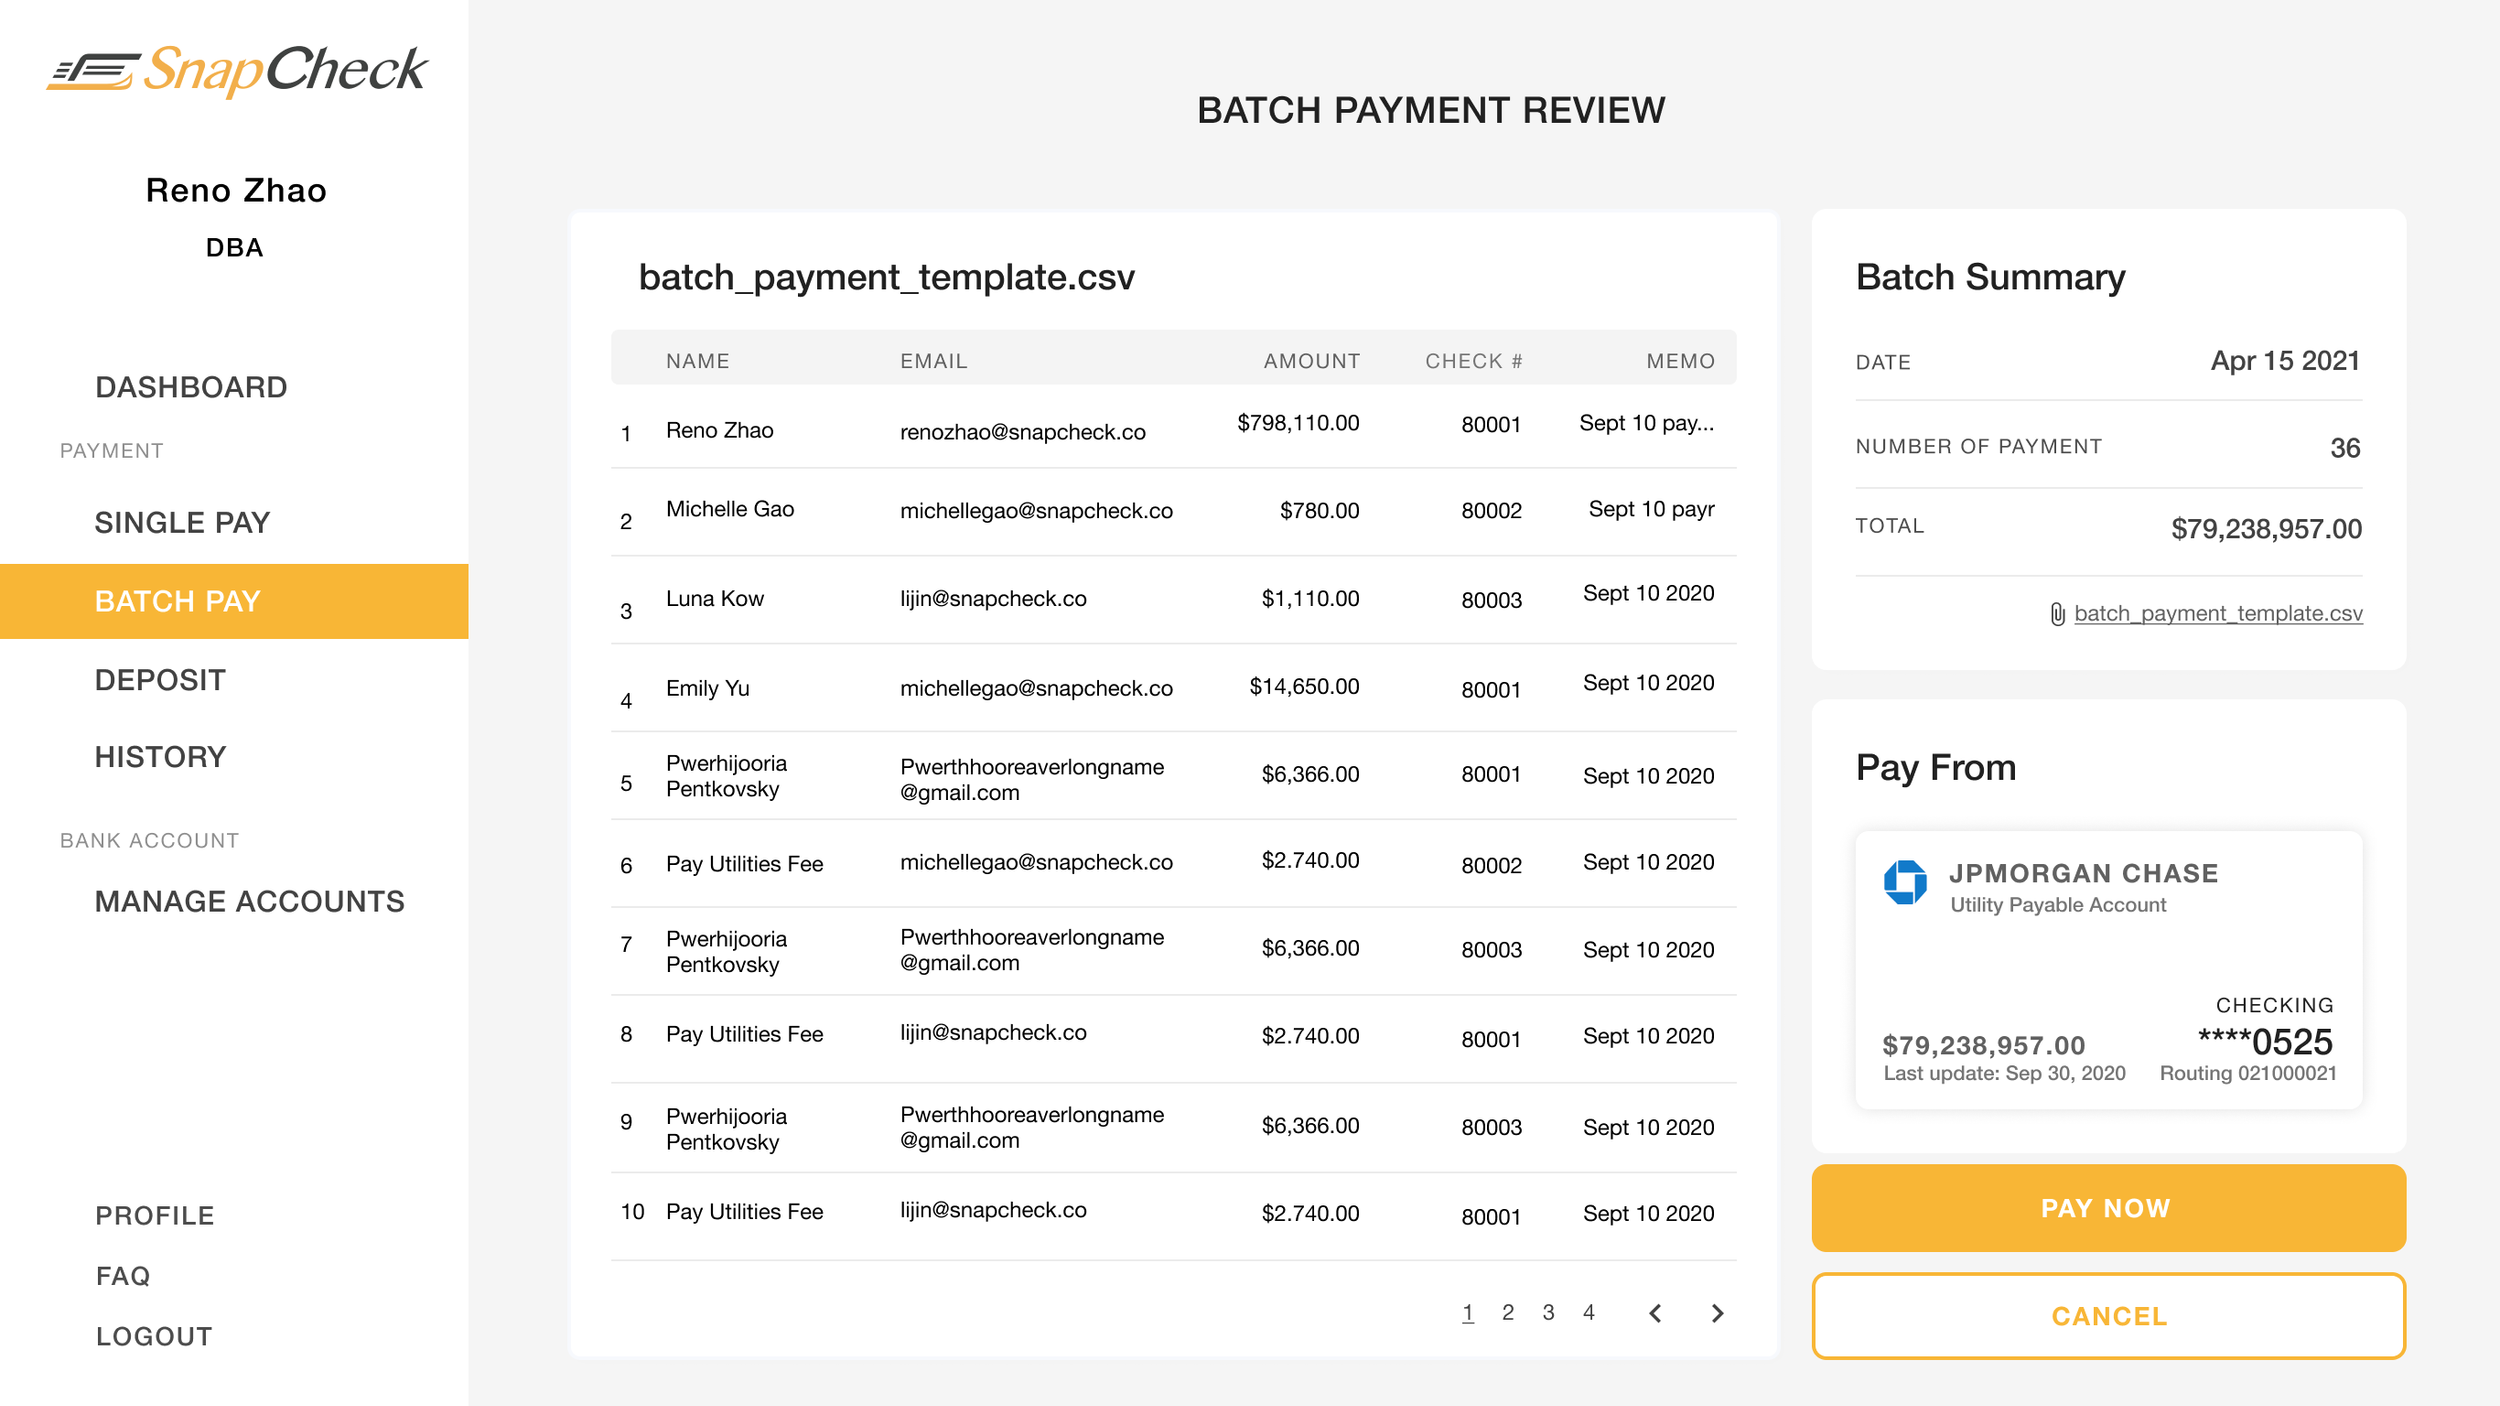Viewport: 2500px width, 1406px height.
Task: Select Single Pay in sidebar
Action: (182, 522)
